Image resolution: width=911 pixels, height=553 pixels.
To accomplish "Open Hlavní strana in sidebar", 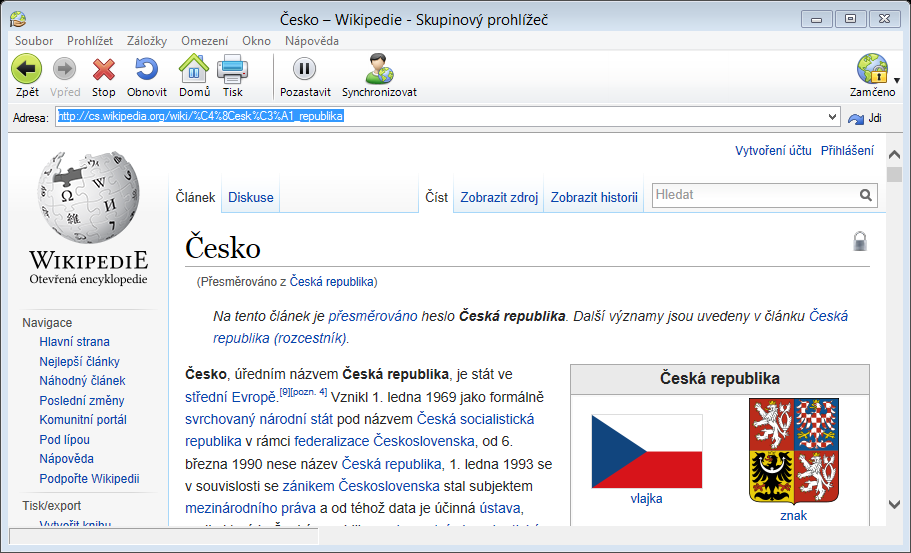I will coord(74,342).
